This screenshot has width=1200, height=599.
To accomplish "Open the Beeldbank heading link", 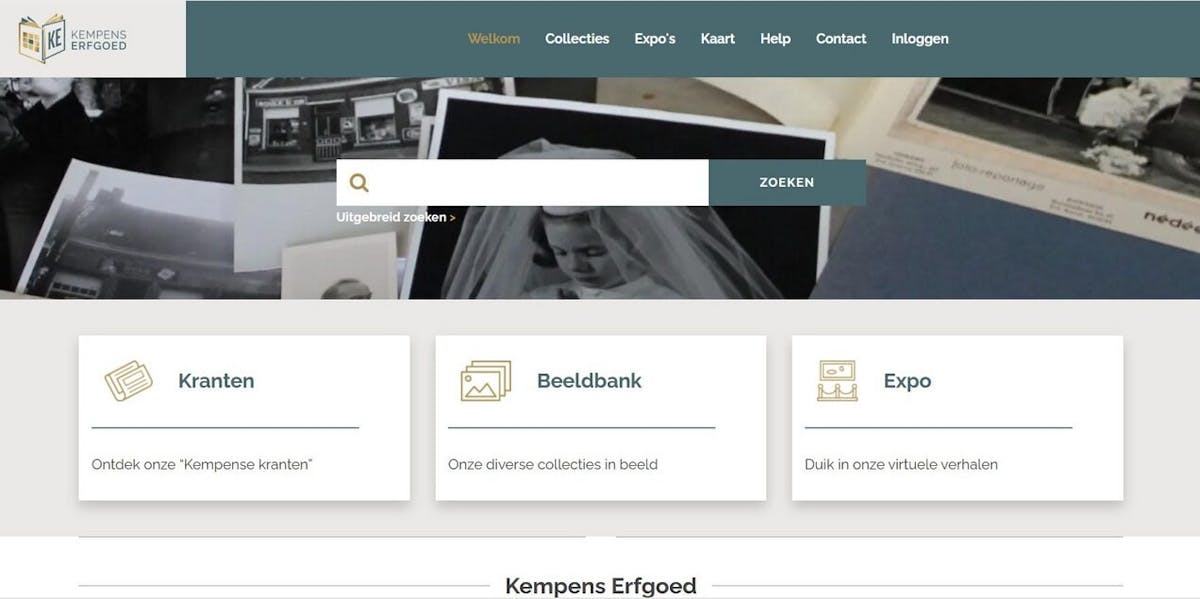I will pos(589,381).
